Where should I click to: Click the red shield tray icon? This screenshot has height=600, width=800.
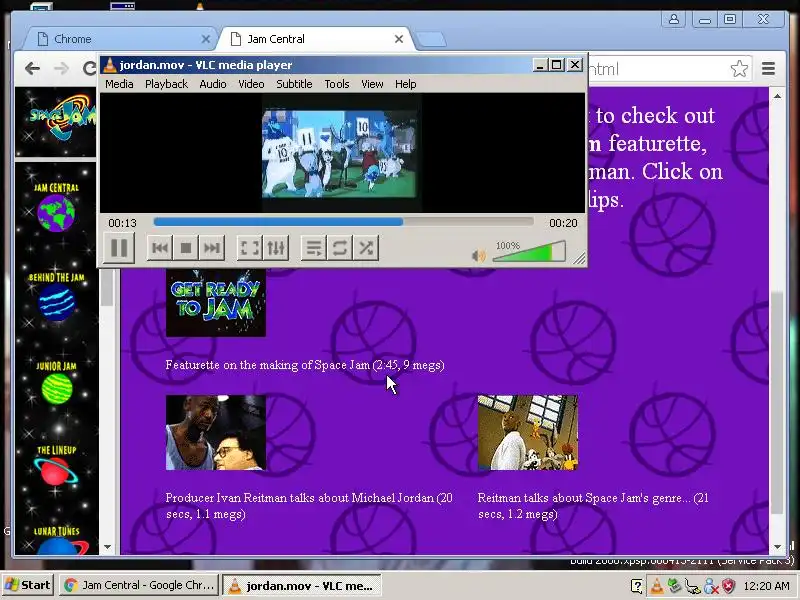[x=729, y=586]
